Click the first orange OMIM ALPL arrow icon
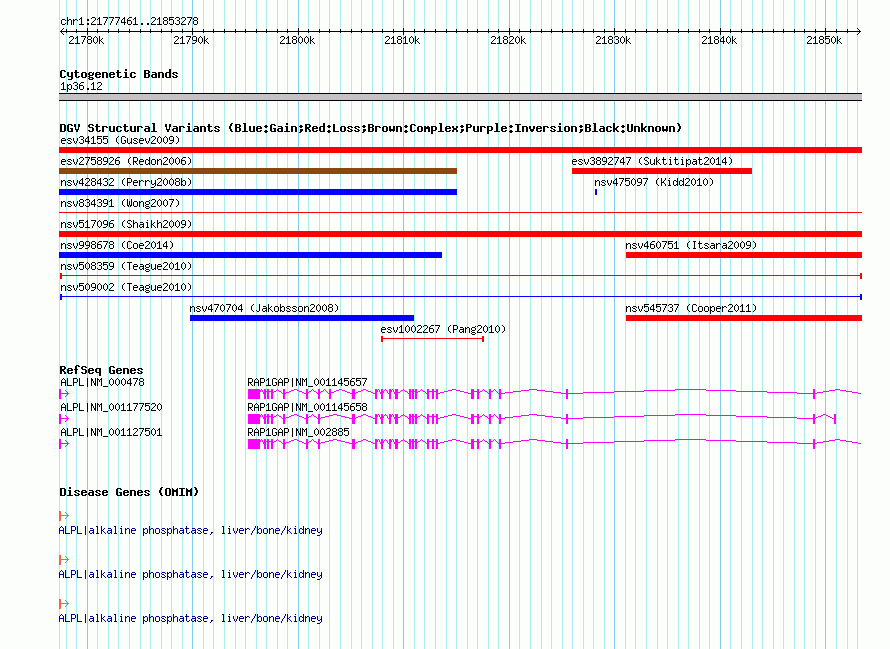The image size is (890, 649). 64,516
